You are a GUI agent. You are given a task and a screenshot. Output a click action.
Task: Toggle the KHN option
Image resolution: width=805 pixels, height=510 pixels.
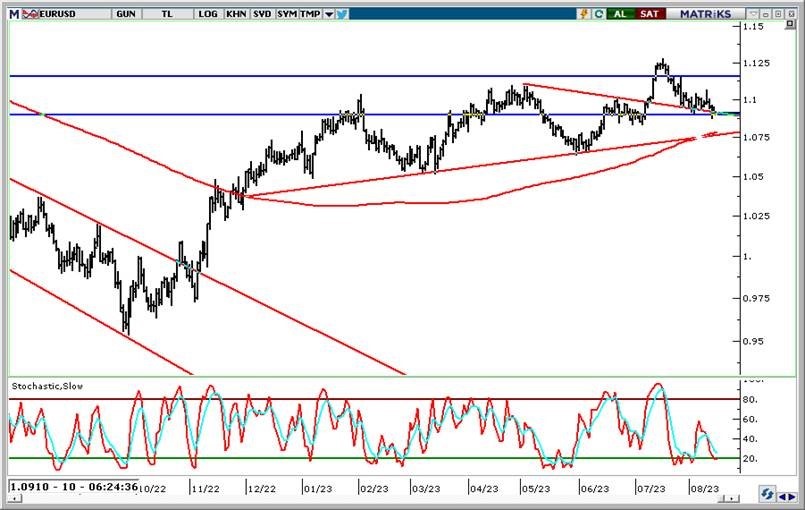(x=235, y=14)
